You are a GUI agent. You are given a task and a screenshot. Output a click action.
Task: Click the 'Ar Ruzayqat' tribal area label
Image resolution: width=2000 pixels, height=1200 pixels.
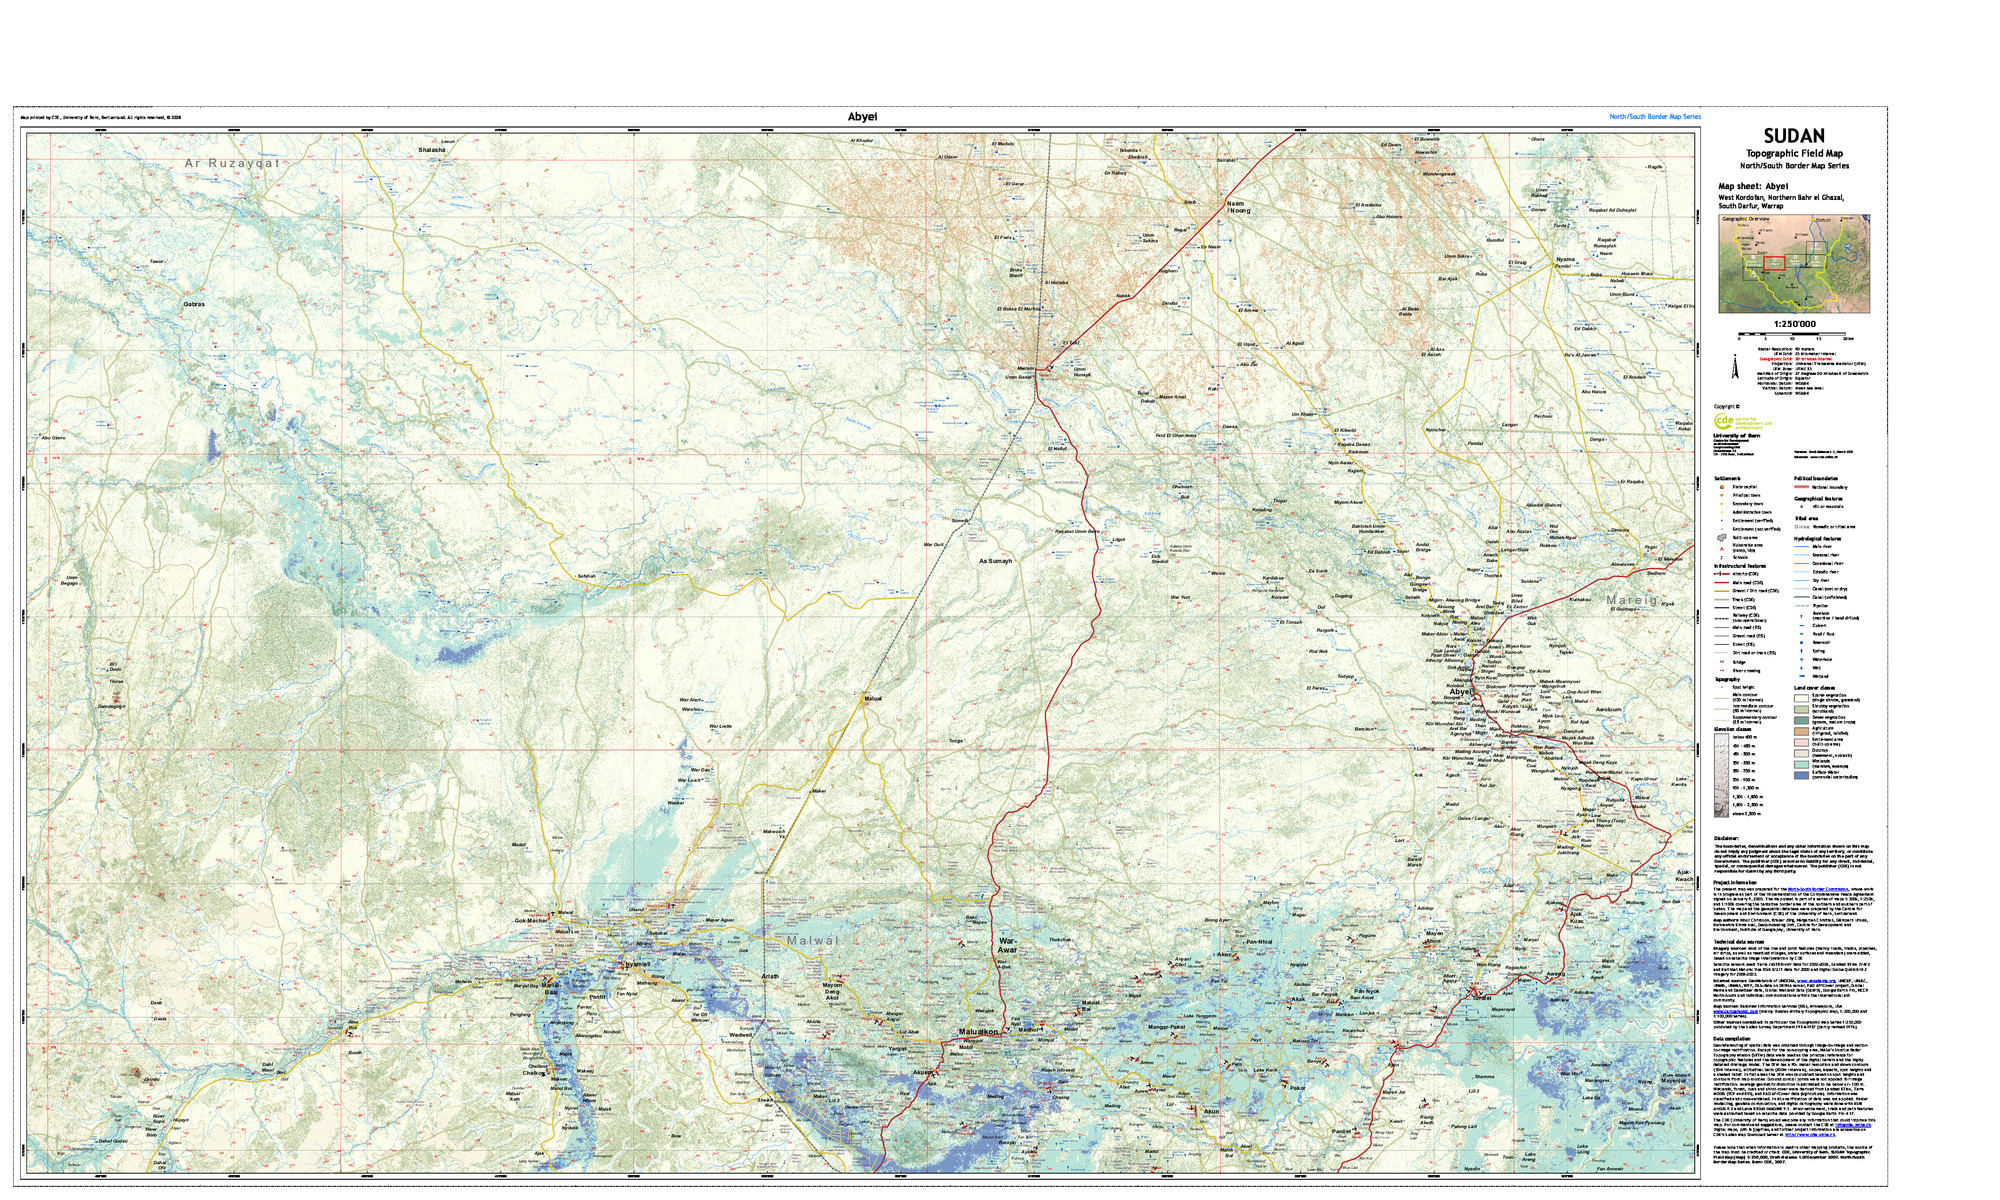231,162
